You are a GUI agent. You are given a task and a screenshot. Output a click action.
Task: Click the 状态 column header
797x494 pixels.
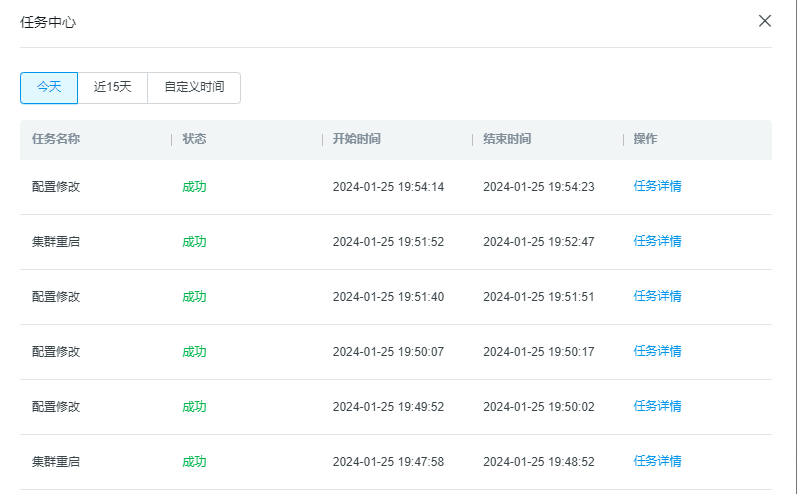194,139
